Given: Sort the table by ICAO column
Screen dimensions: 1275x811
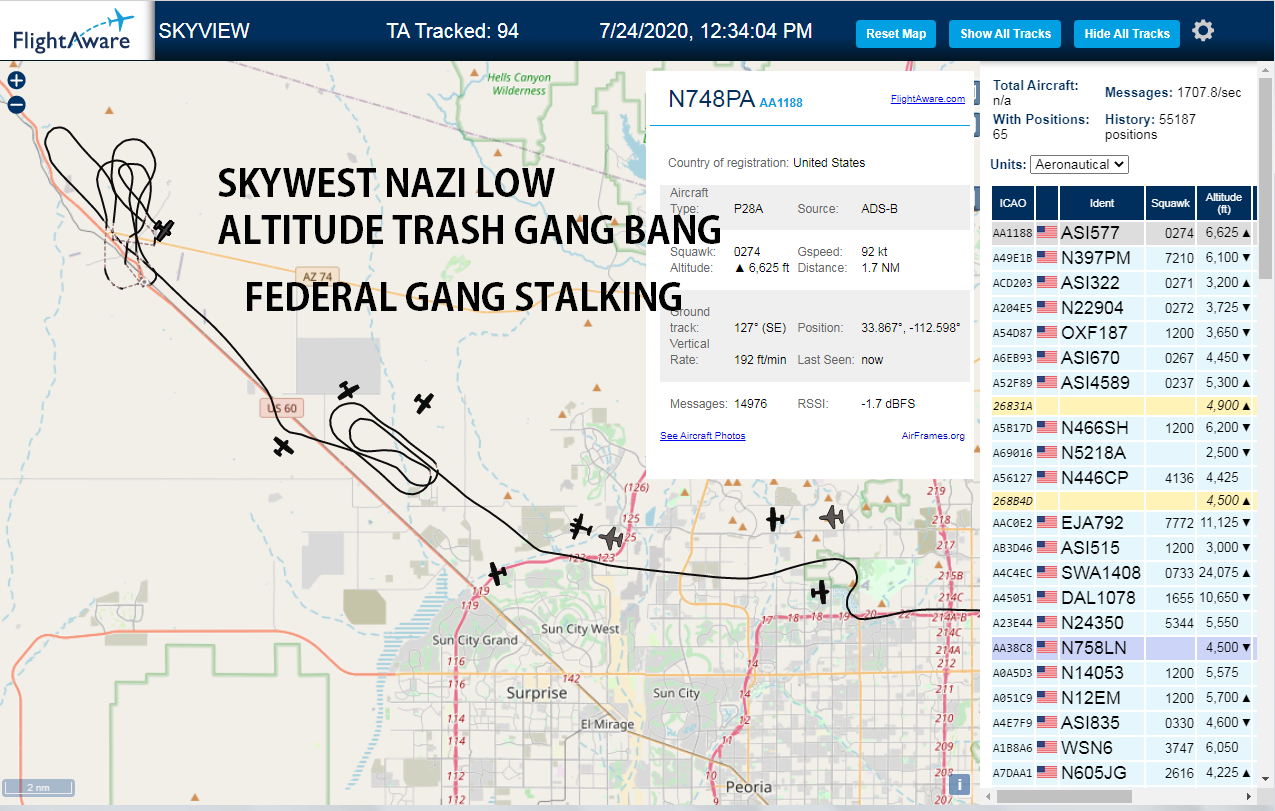Looking at the screenshot, I should pos(1012,203).
